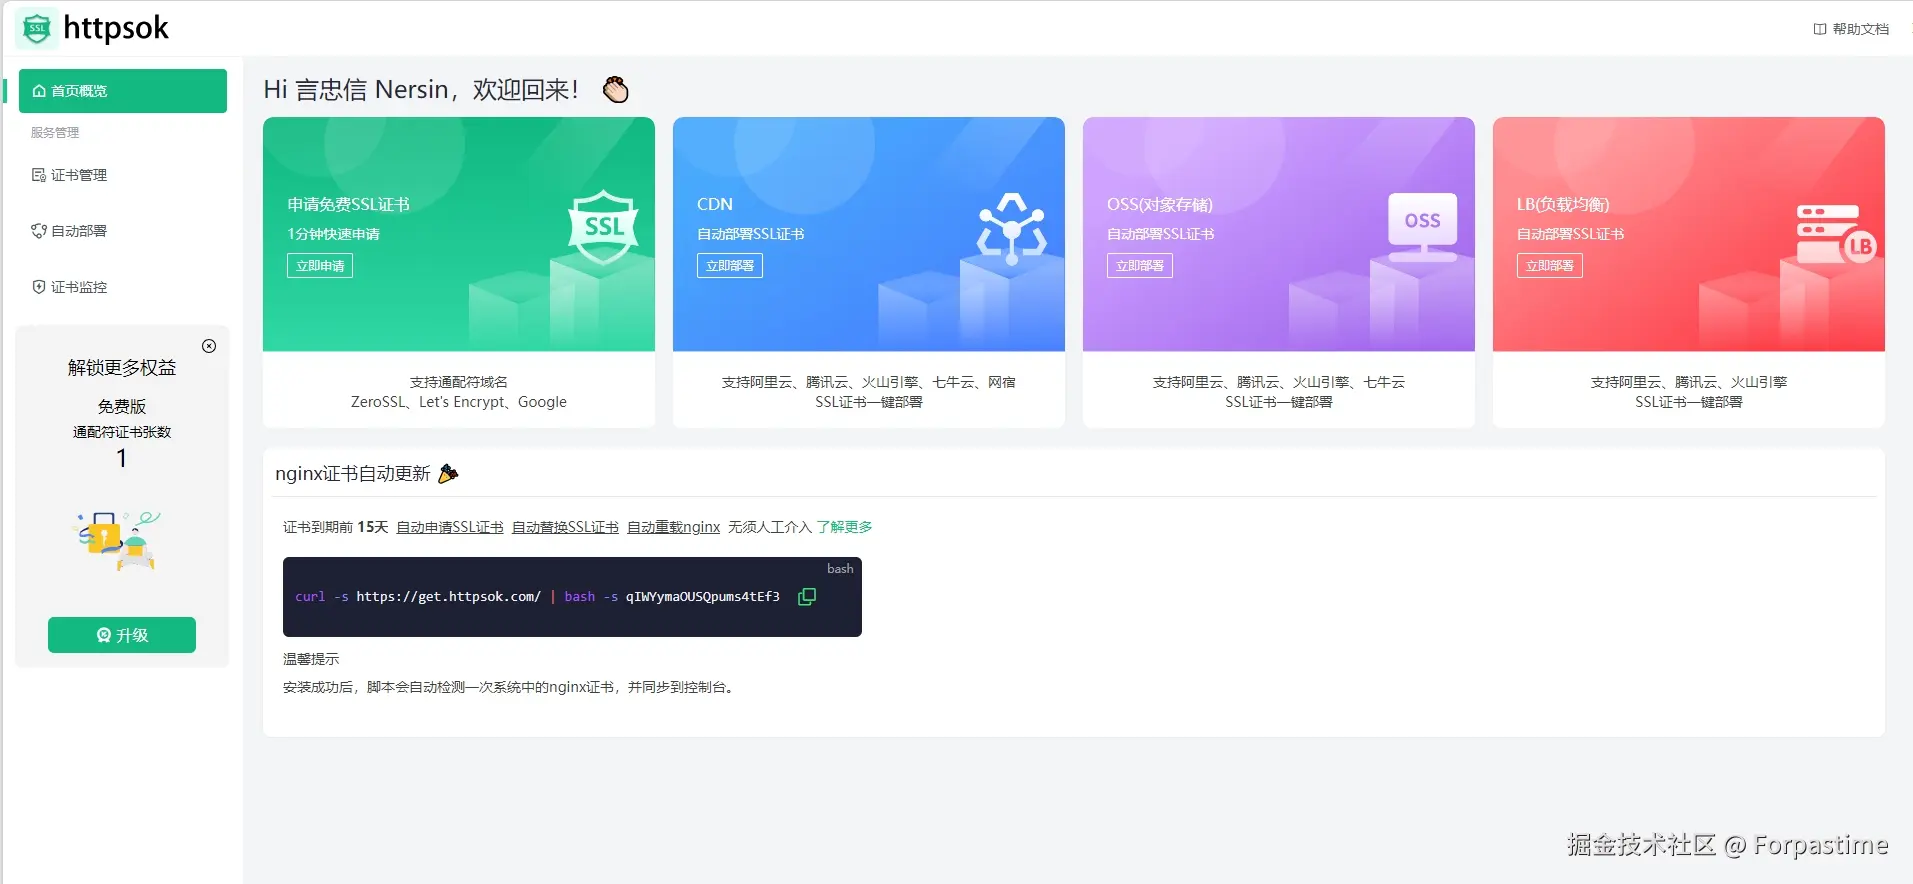Click the 申请免费SSL证书 card title
The image size is (1913, 884).
click(348, 204)
